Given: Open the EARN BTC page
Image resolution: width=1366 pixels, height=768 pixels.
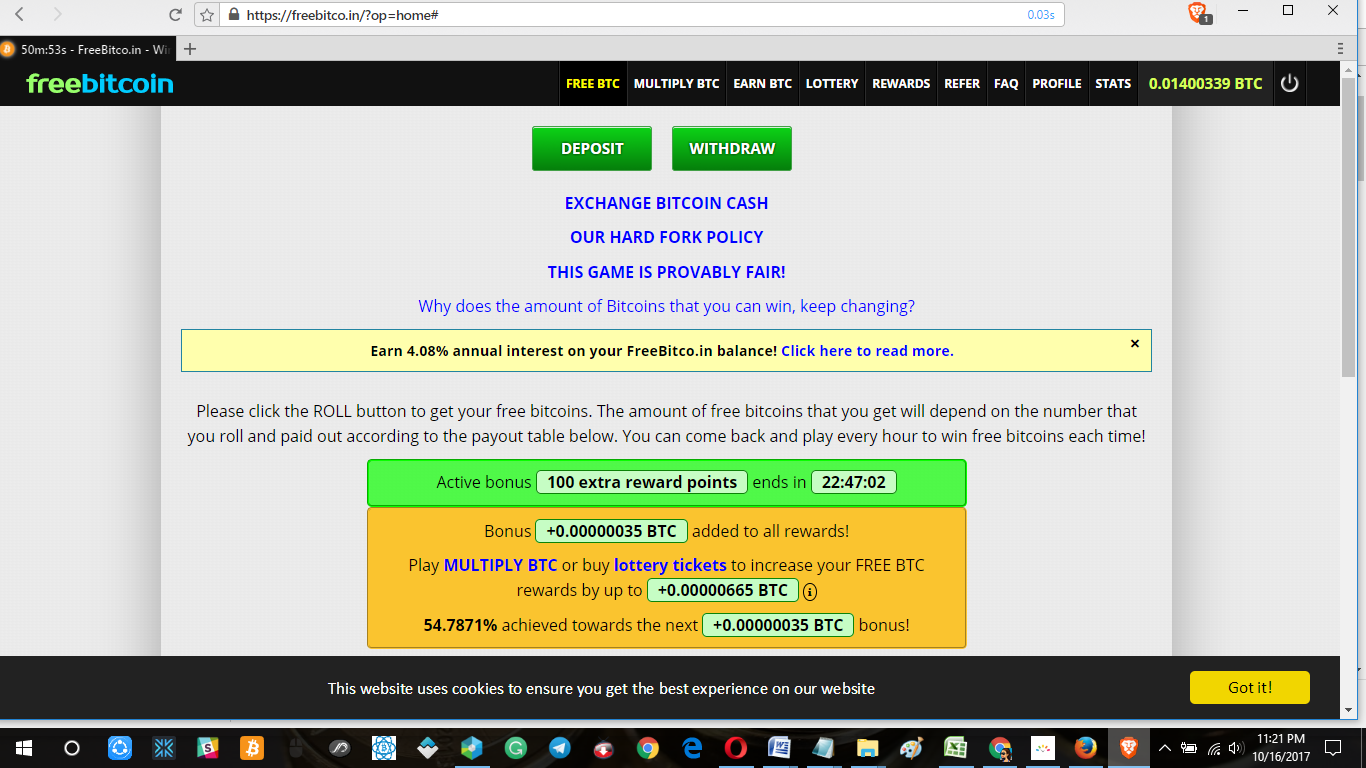Looking at the screenshot, I should (763, 84).
